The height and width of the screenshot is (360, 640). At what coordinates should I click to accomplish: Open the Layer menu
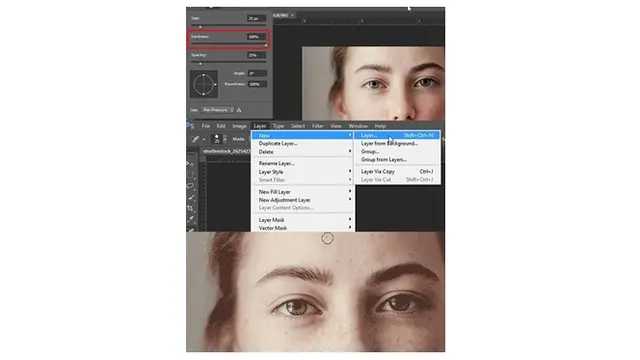click(x=260, y=126)
